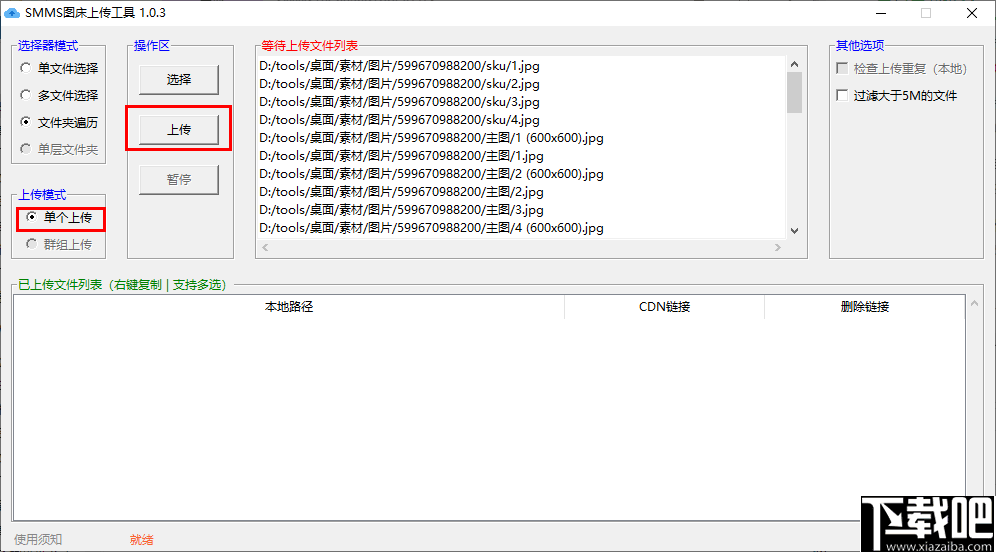Select file sku/3.jpg in pending list
This screenshot has width=996, height=552.
(400, 102)
